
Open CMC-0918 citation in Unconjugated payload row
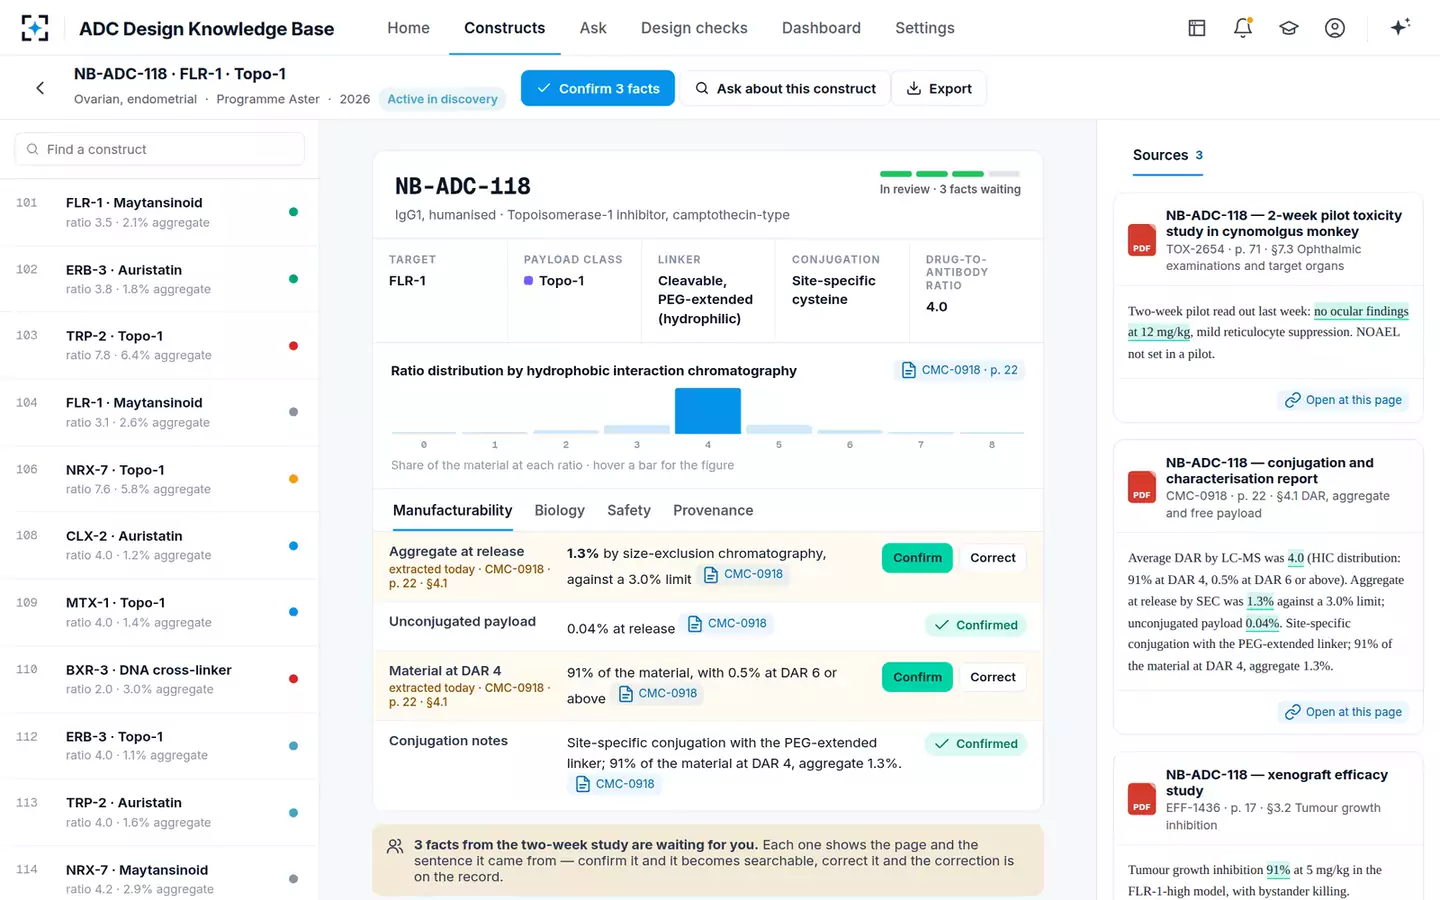tap(727, 623)
